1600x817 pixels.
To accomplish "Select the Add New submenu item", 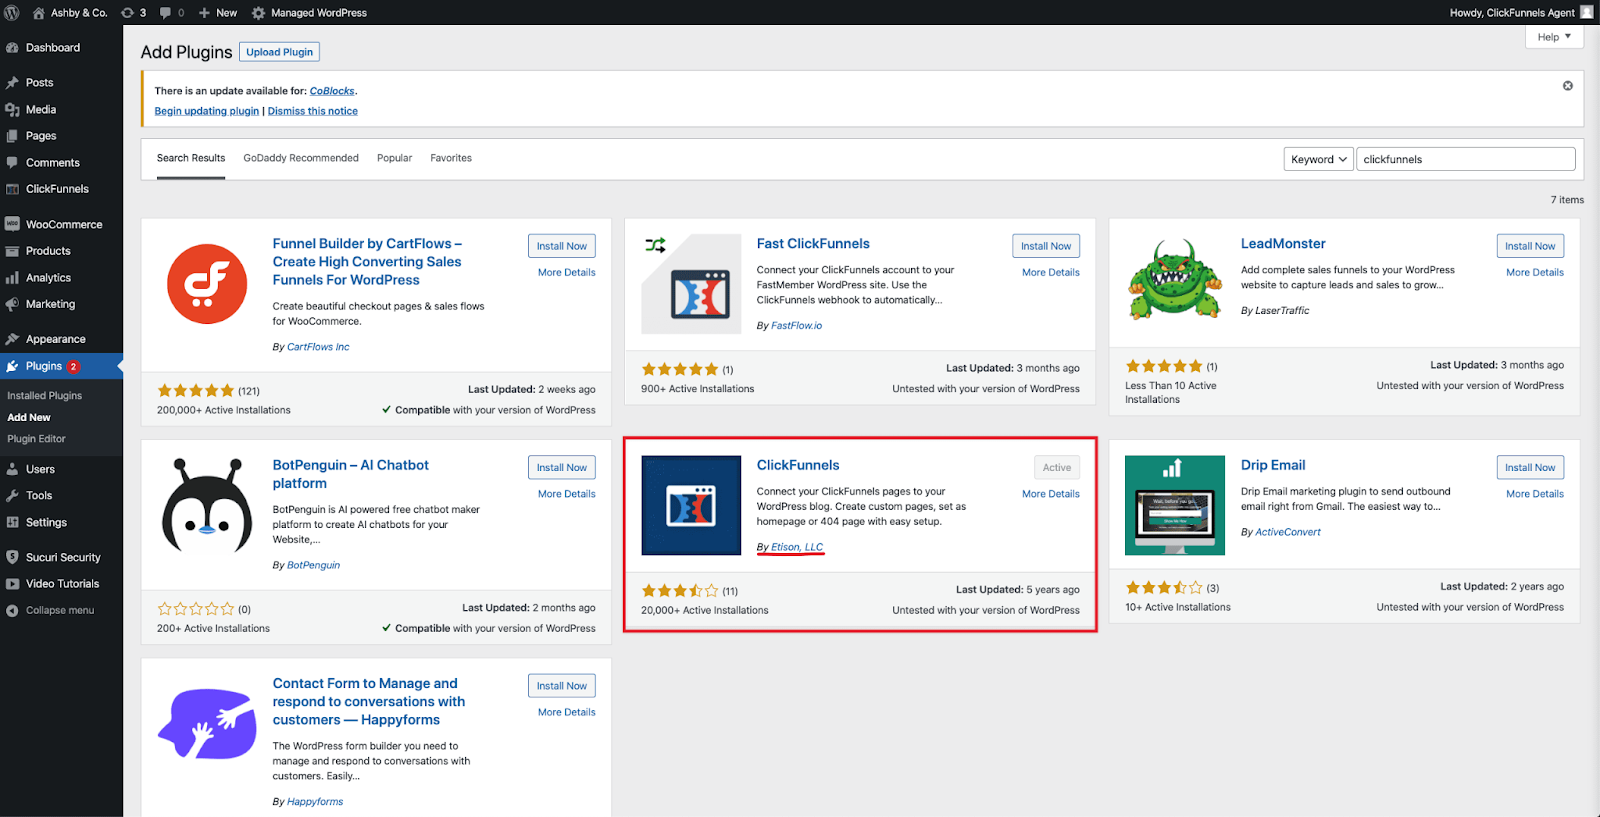I will pos(29,417).
